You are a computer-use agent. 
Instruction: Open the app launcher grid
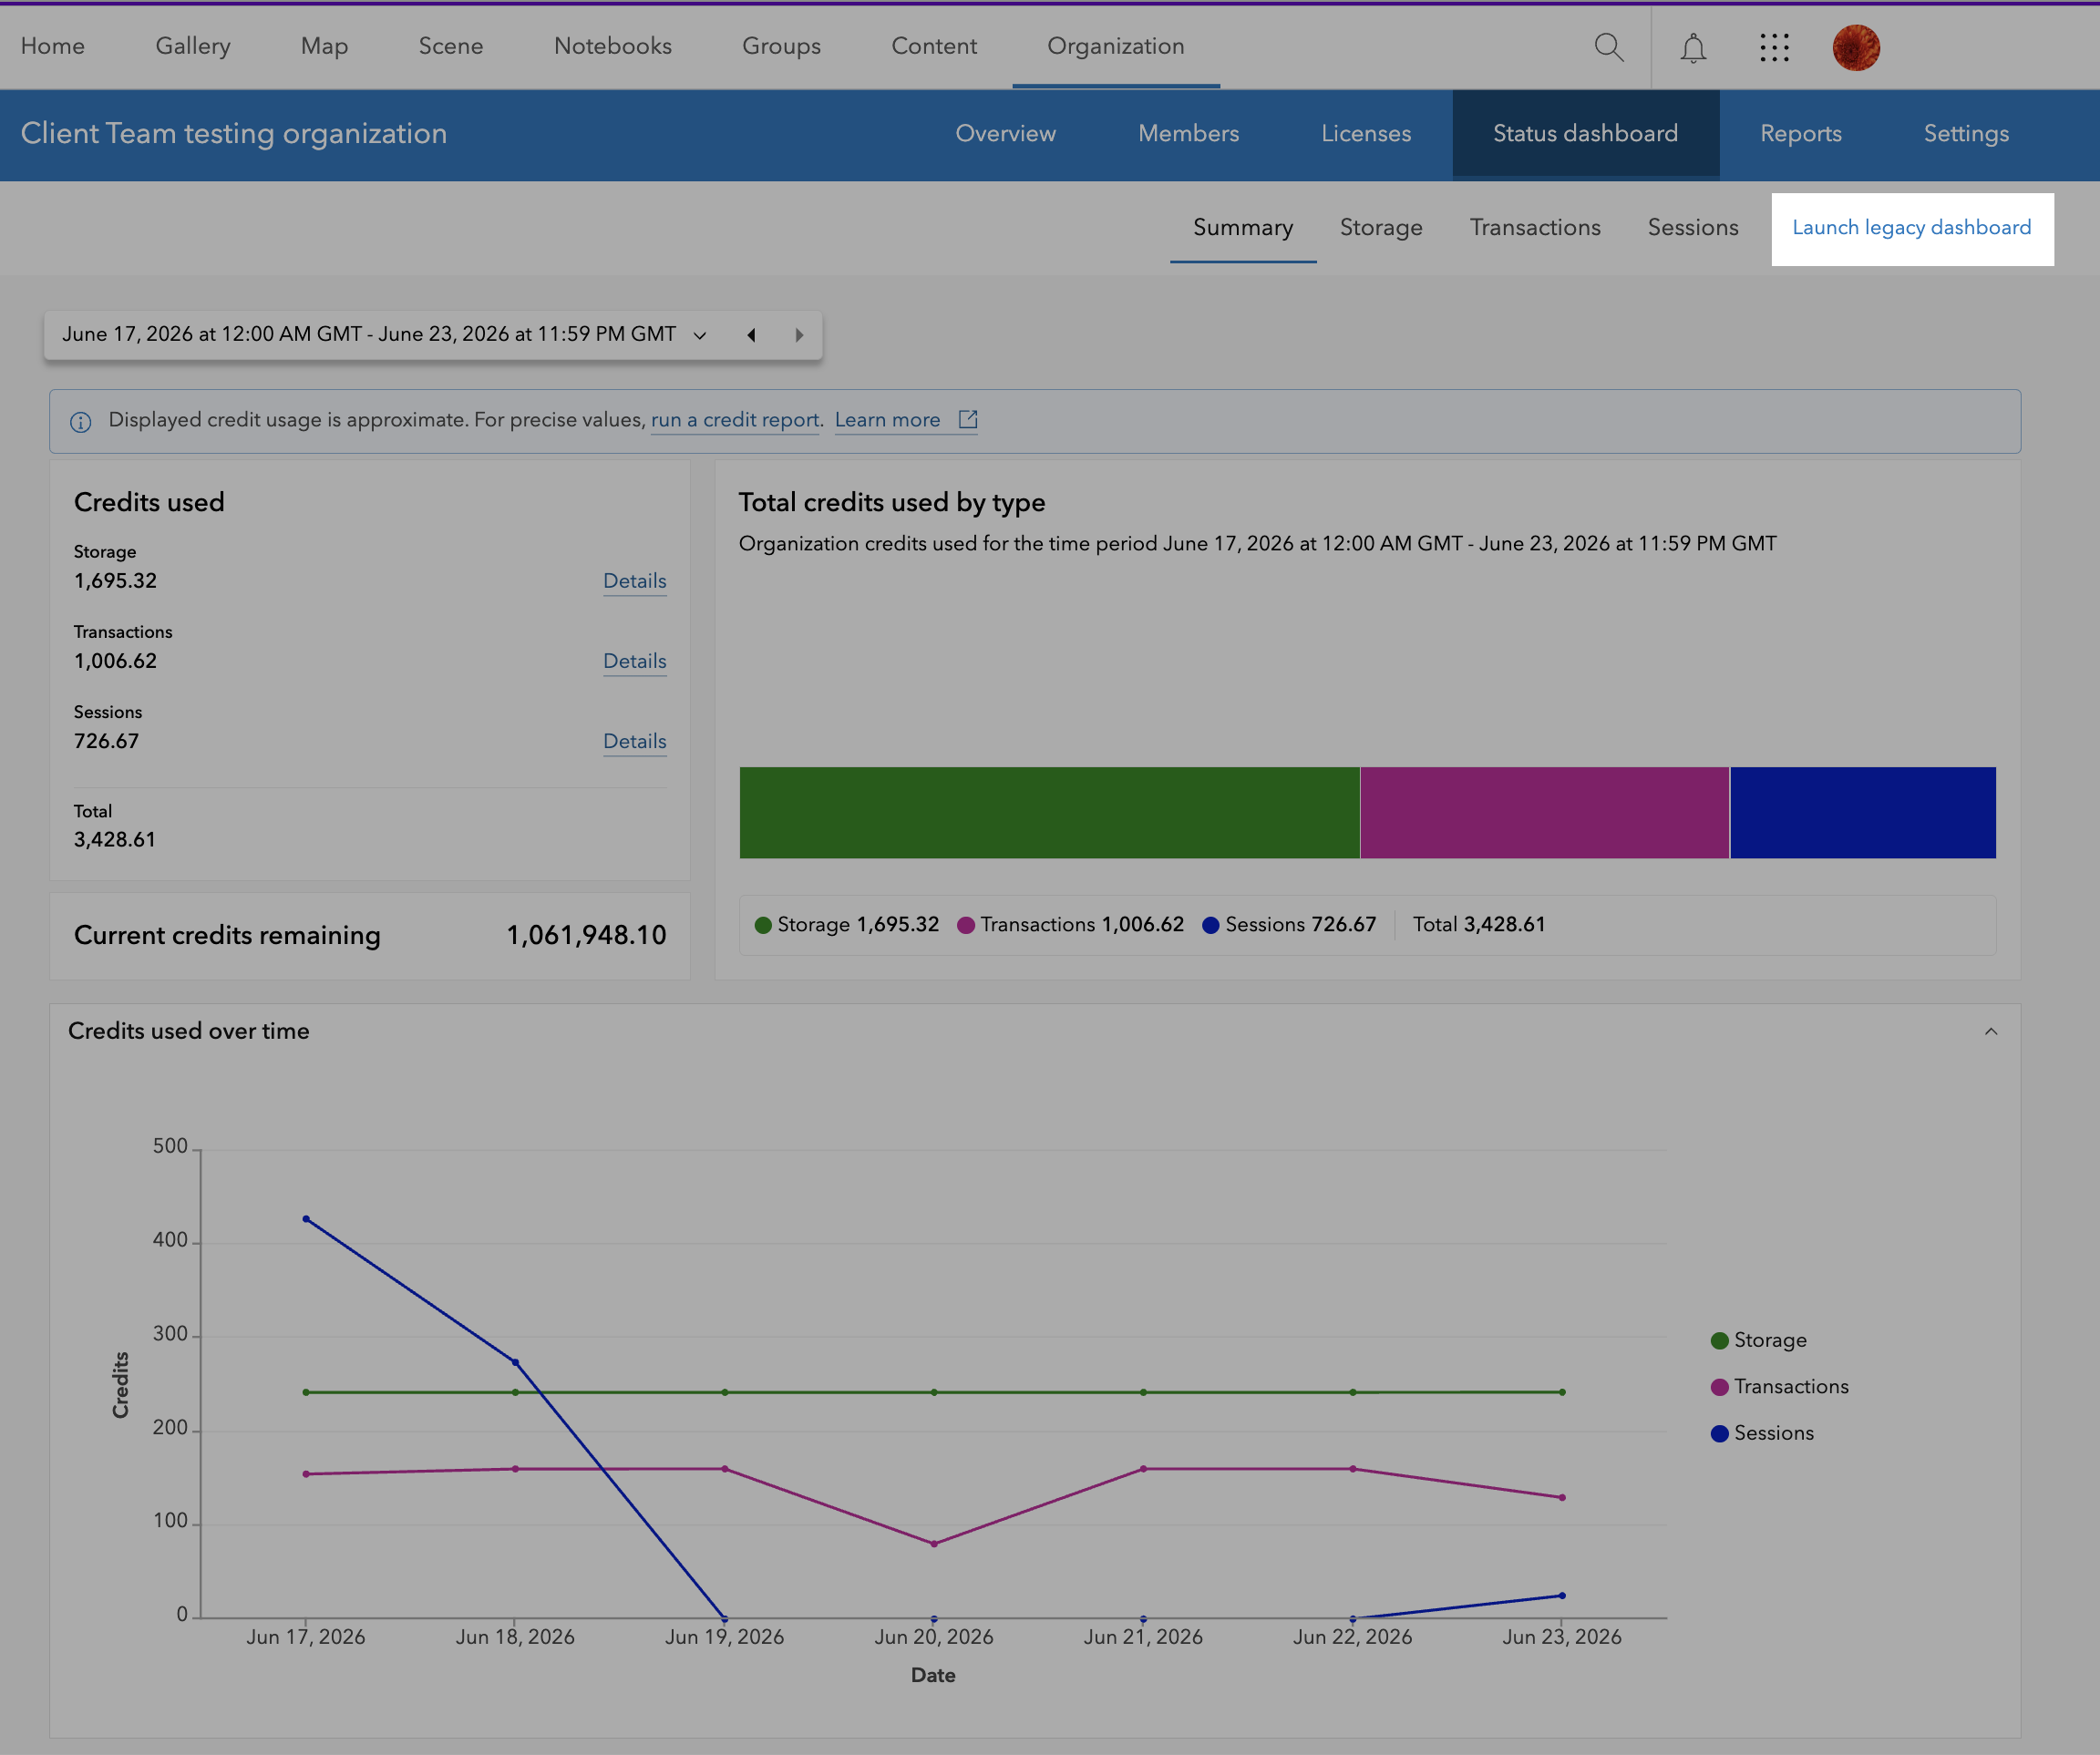click(1774, 47)
